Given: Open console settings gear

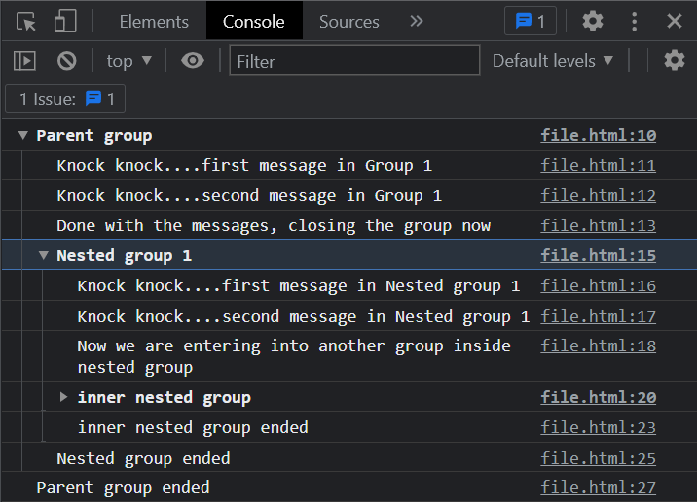Looking at the screenshot, I should tap(675, 61).
